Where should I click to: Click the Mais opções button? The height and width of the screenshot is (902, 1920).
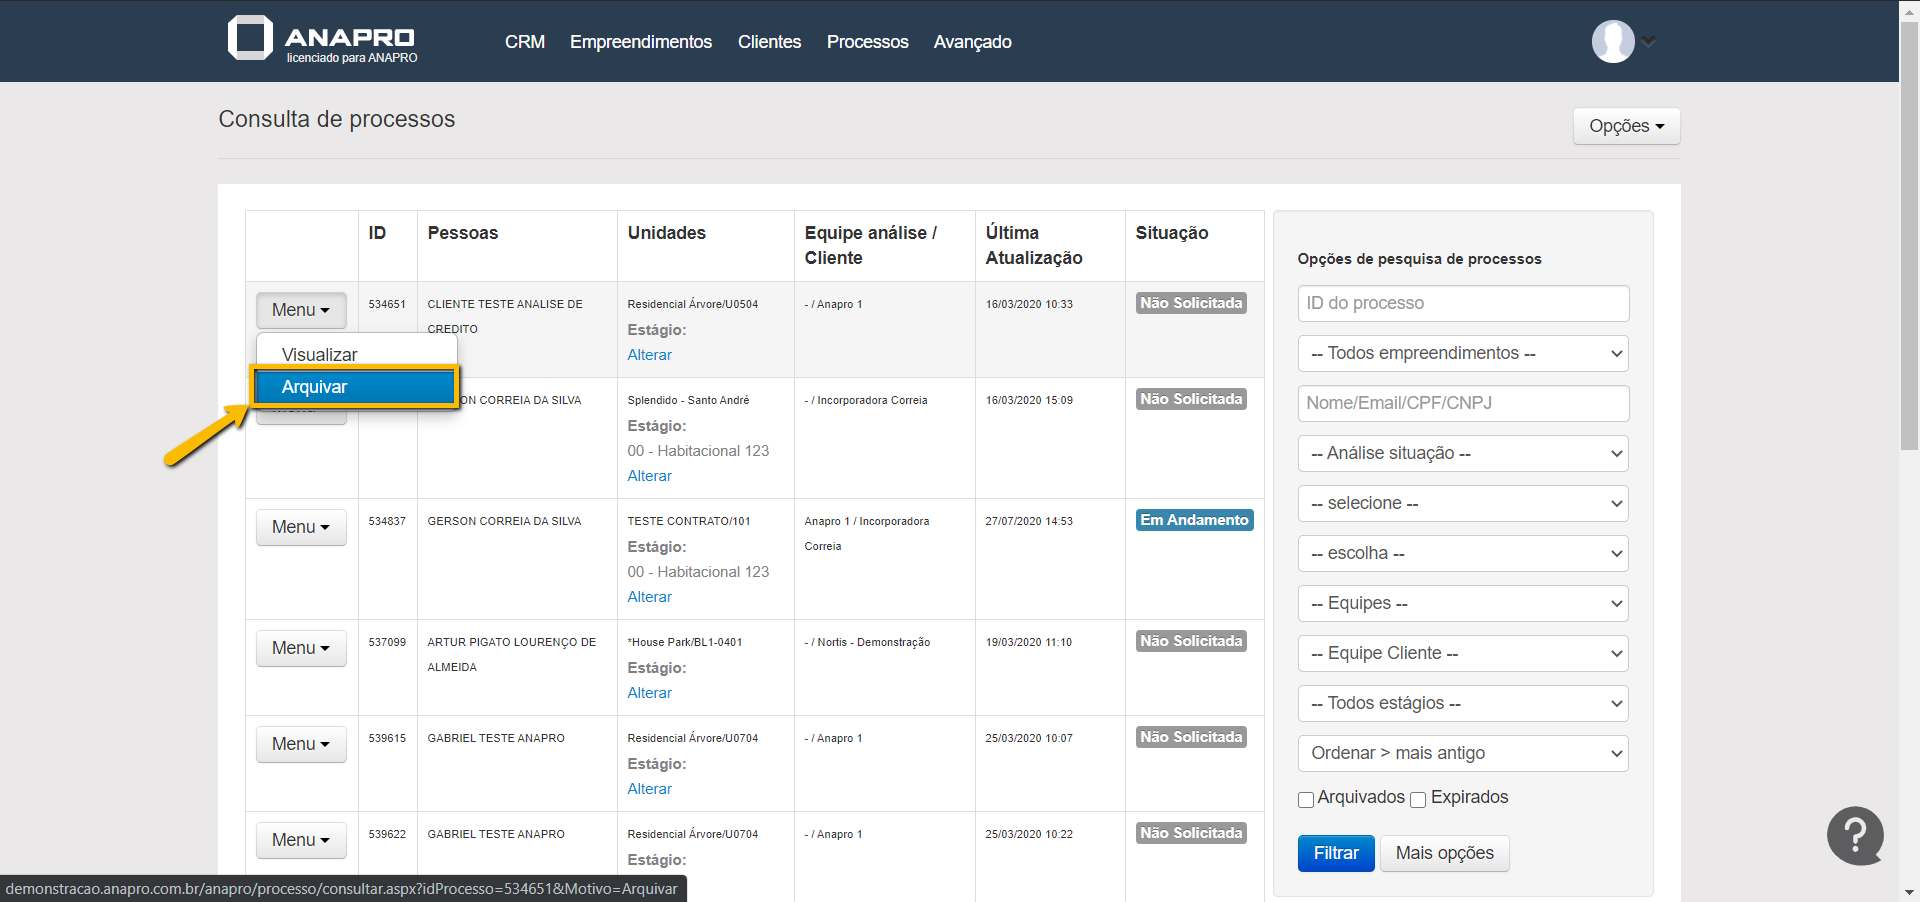[x=1444, y=853]
